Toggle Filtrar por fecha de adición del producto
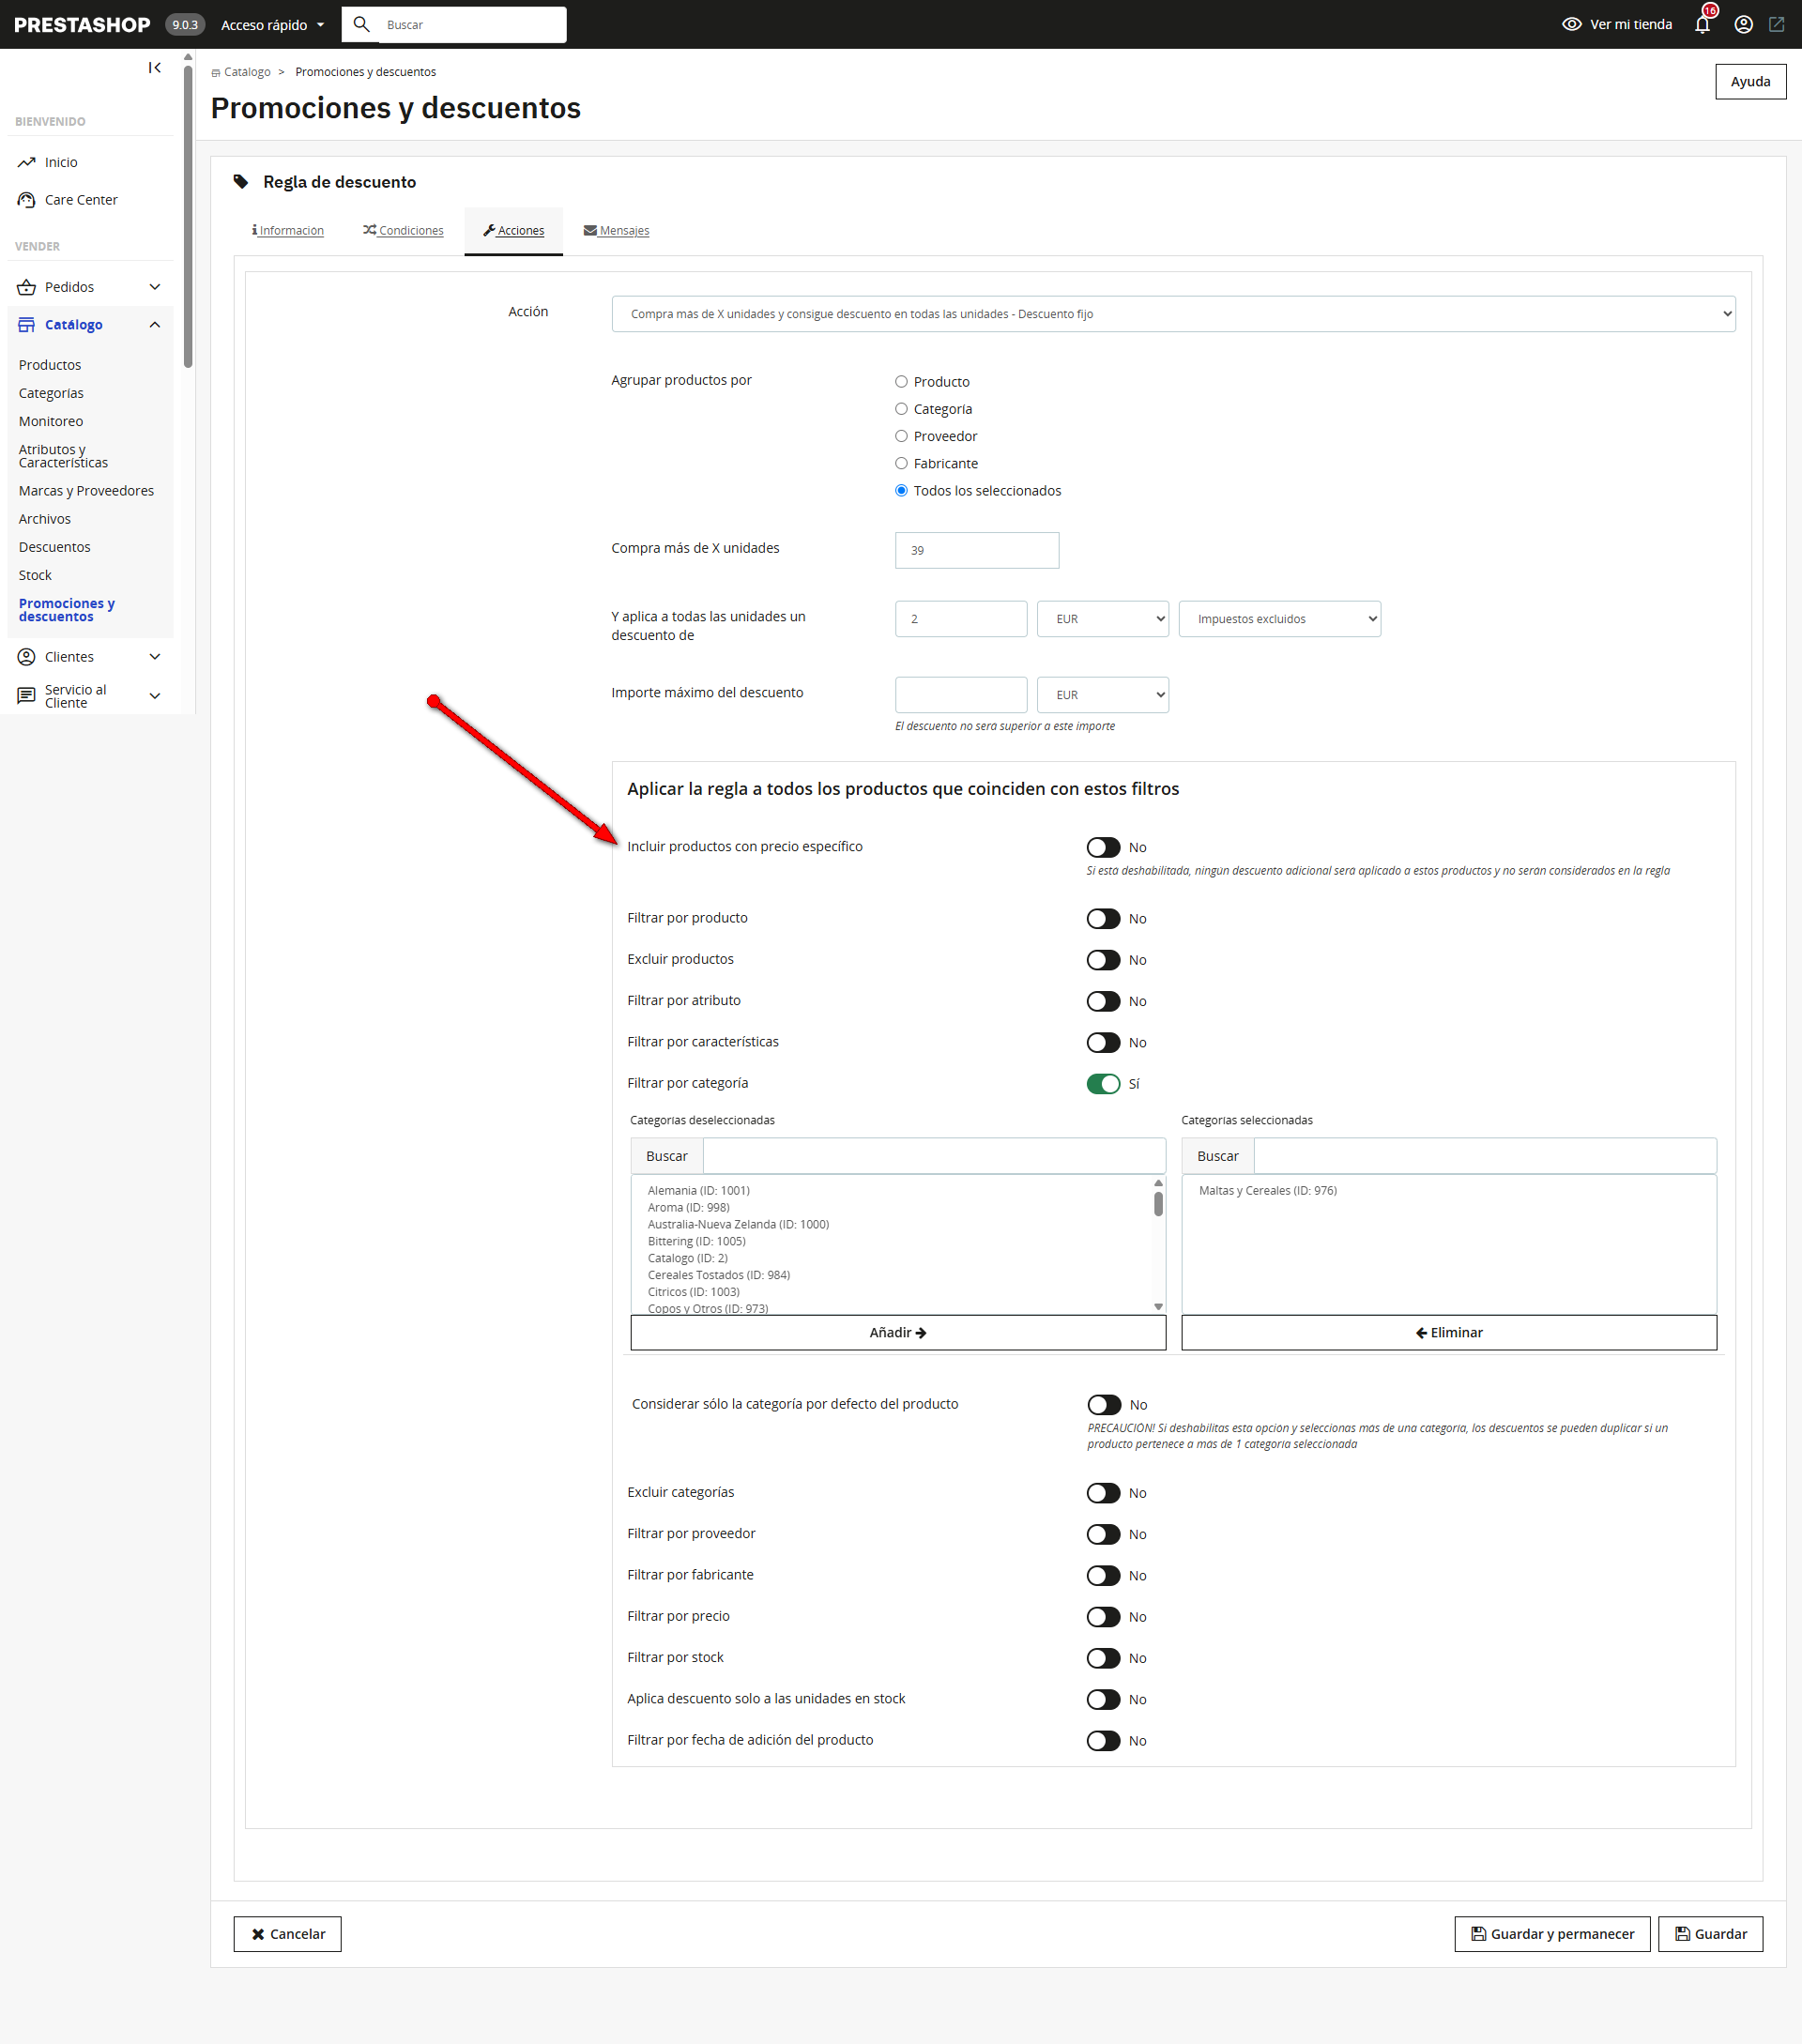Screen dimensions: 1802x2044 click(1103, 1741)
